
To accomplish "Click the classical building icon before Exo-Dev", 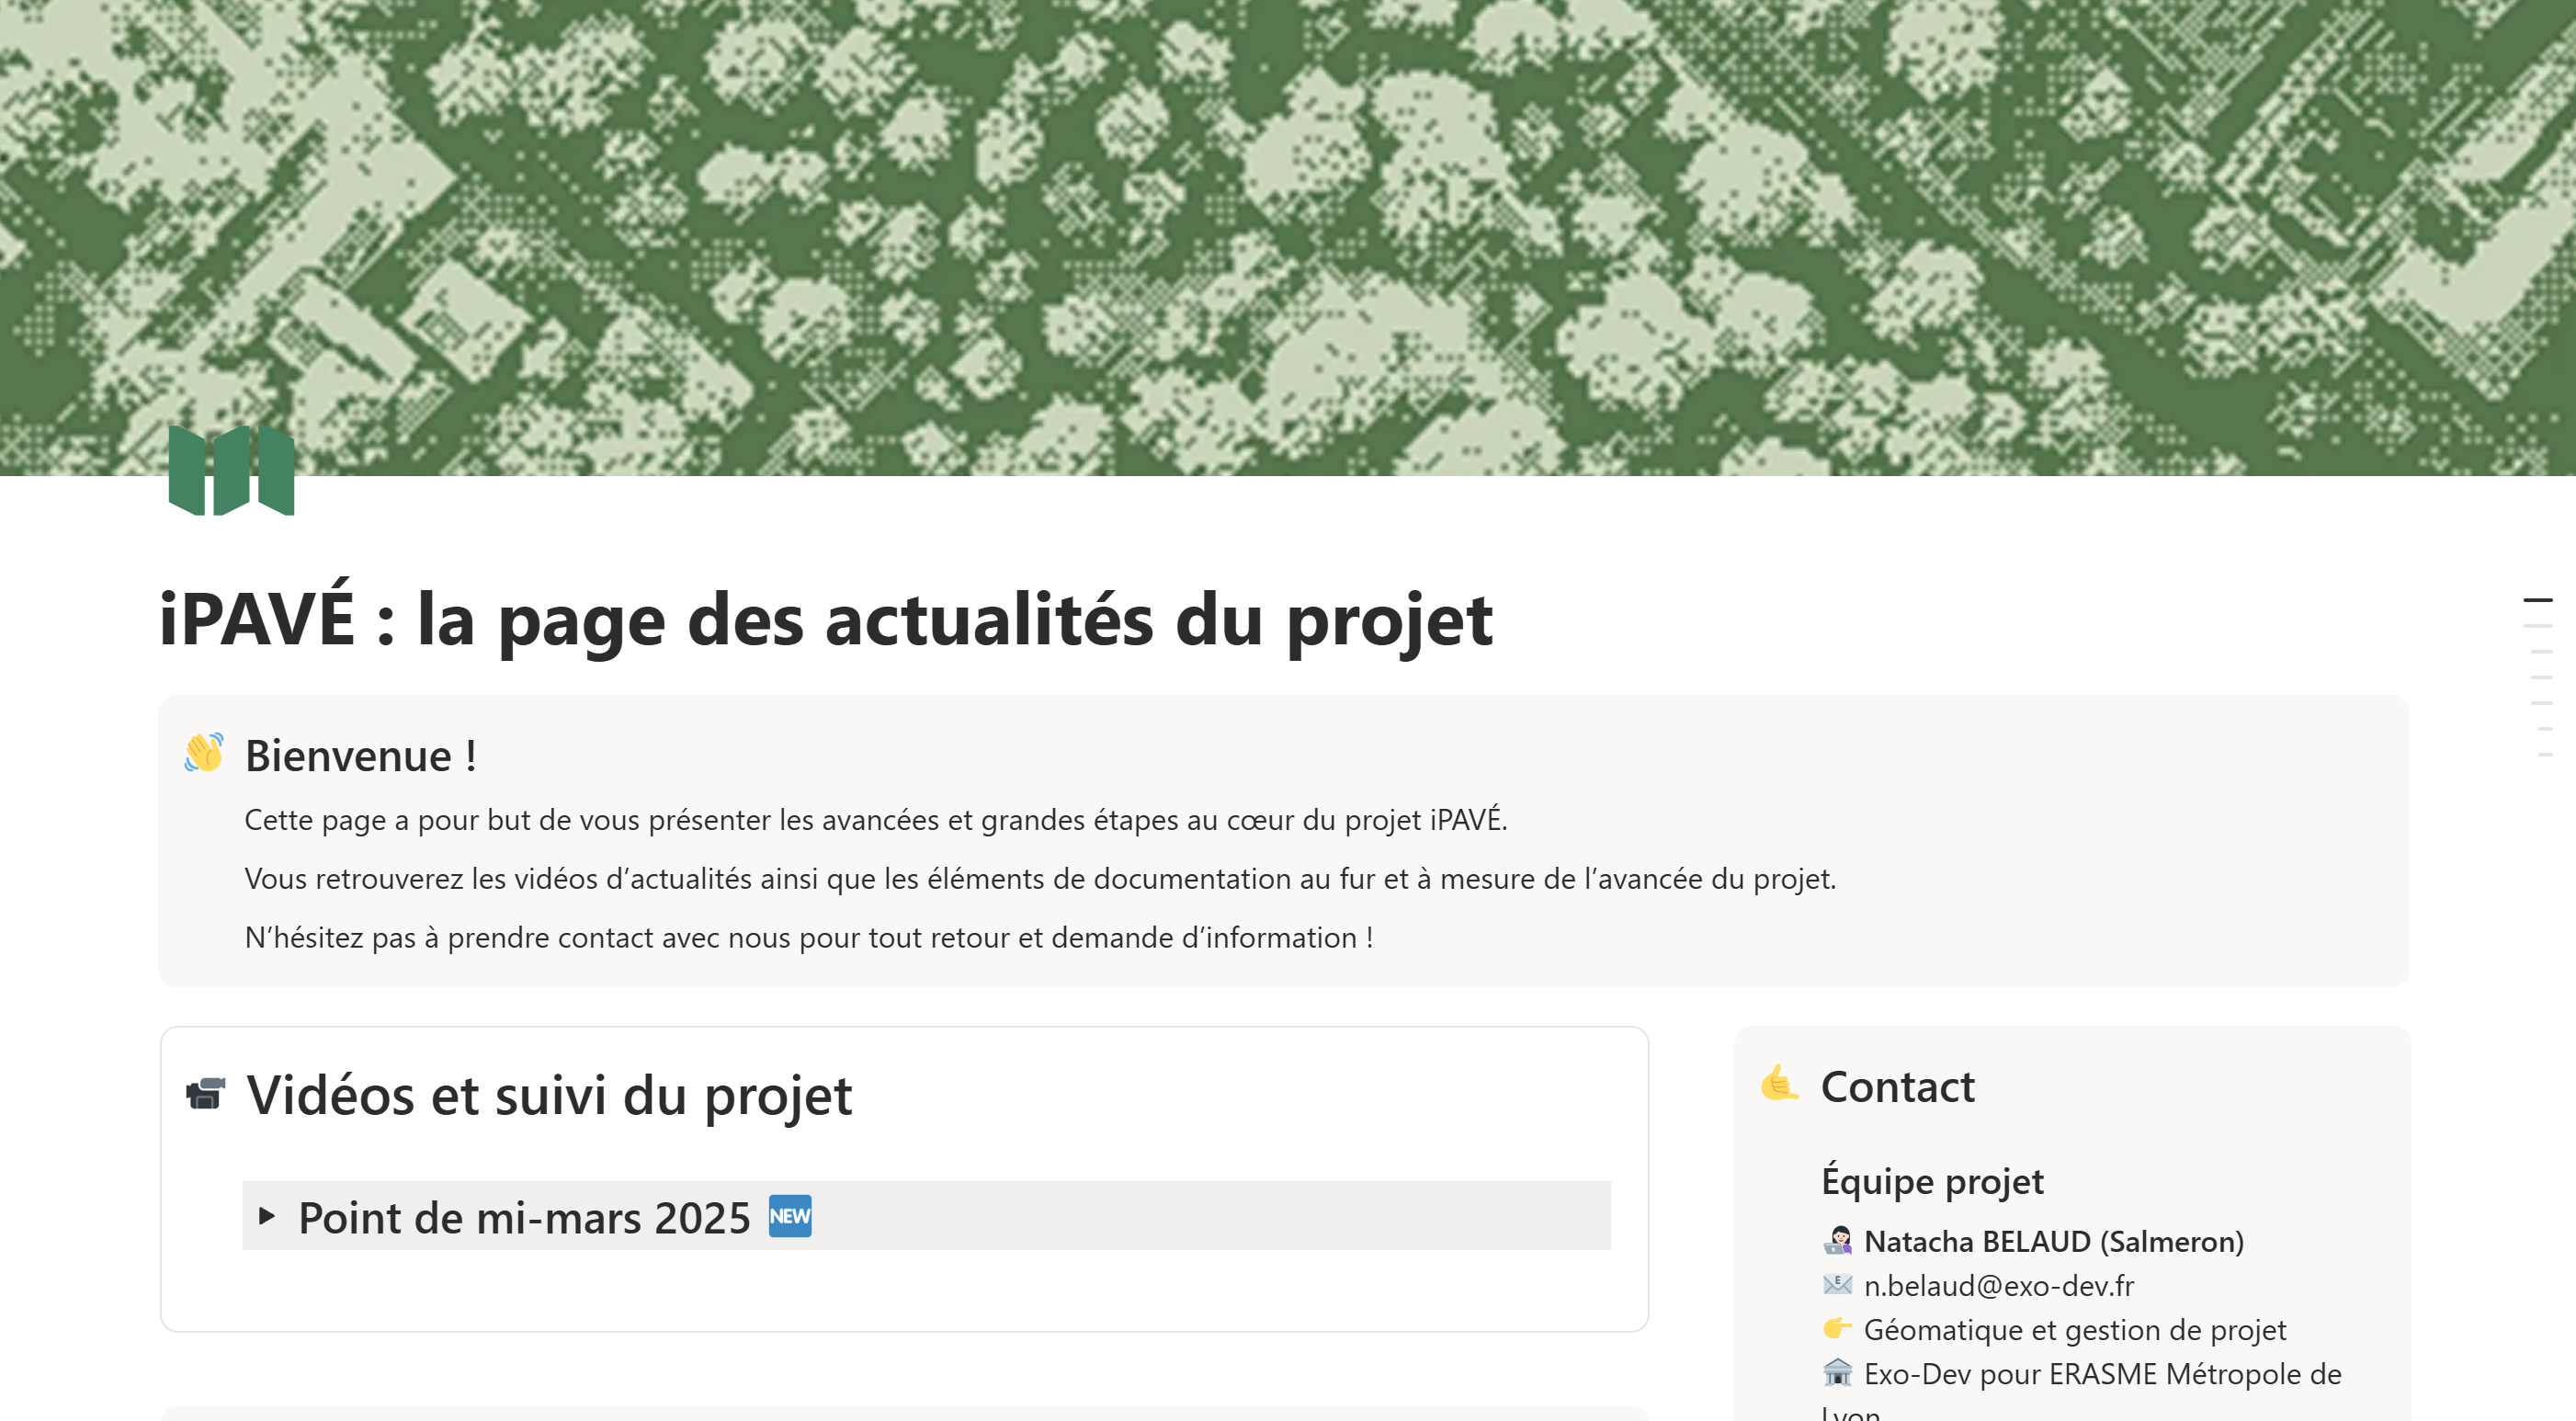I will coord(1840,1374).
